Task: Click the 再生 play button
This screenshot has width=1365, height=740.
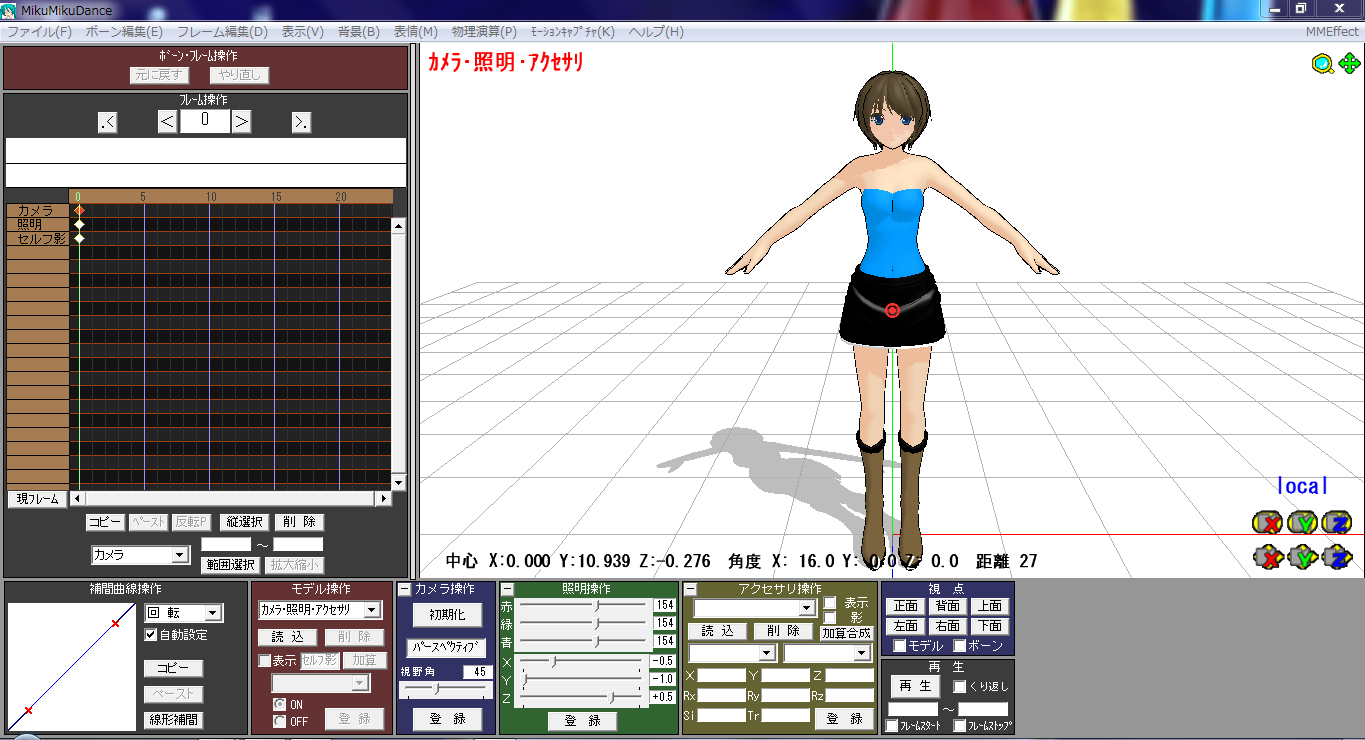Action: pyautogui.click(x=915, y=687)
